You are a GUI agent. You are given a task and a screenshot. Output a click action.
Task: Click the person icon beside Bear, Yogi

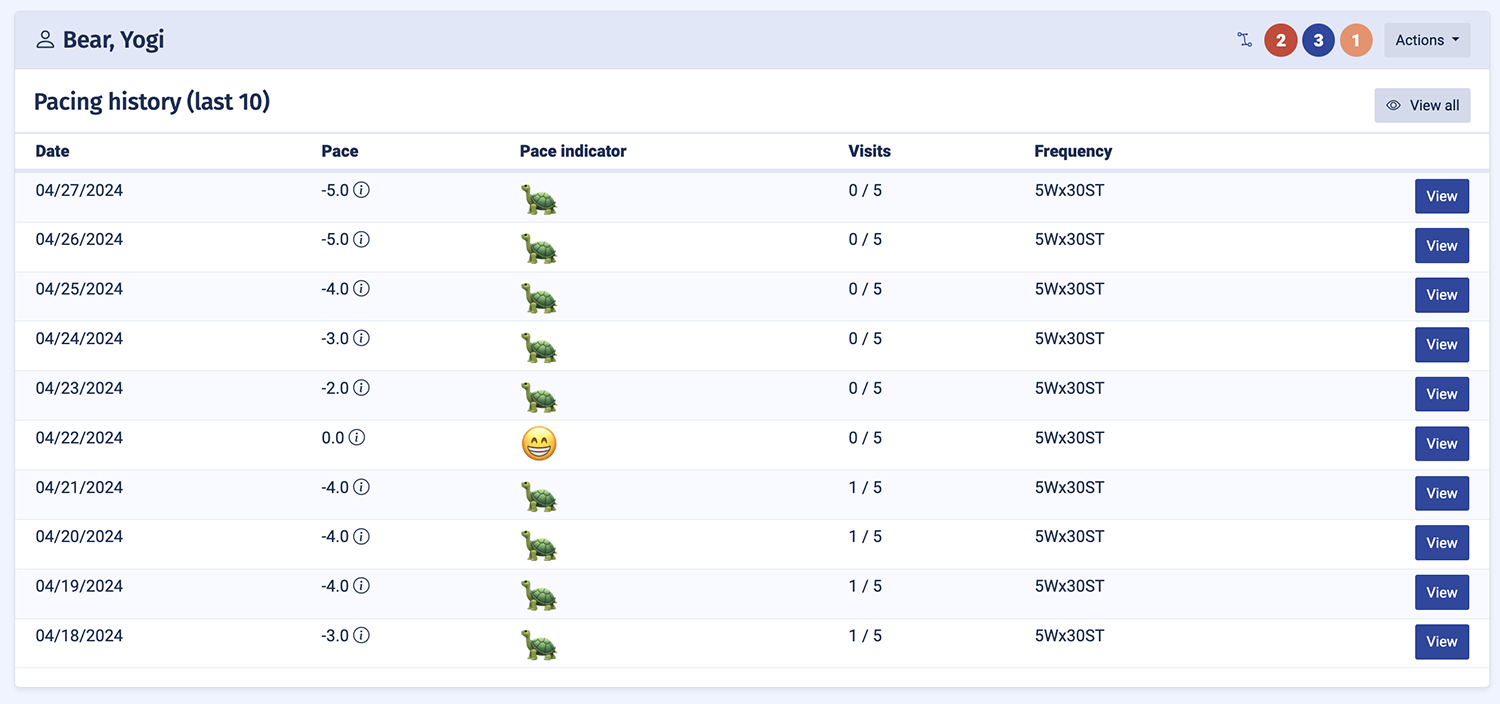pos(45,40)
